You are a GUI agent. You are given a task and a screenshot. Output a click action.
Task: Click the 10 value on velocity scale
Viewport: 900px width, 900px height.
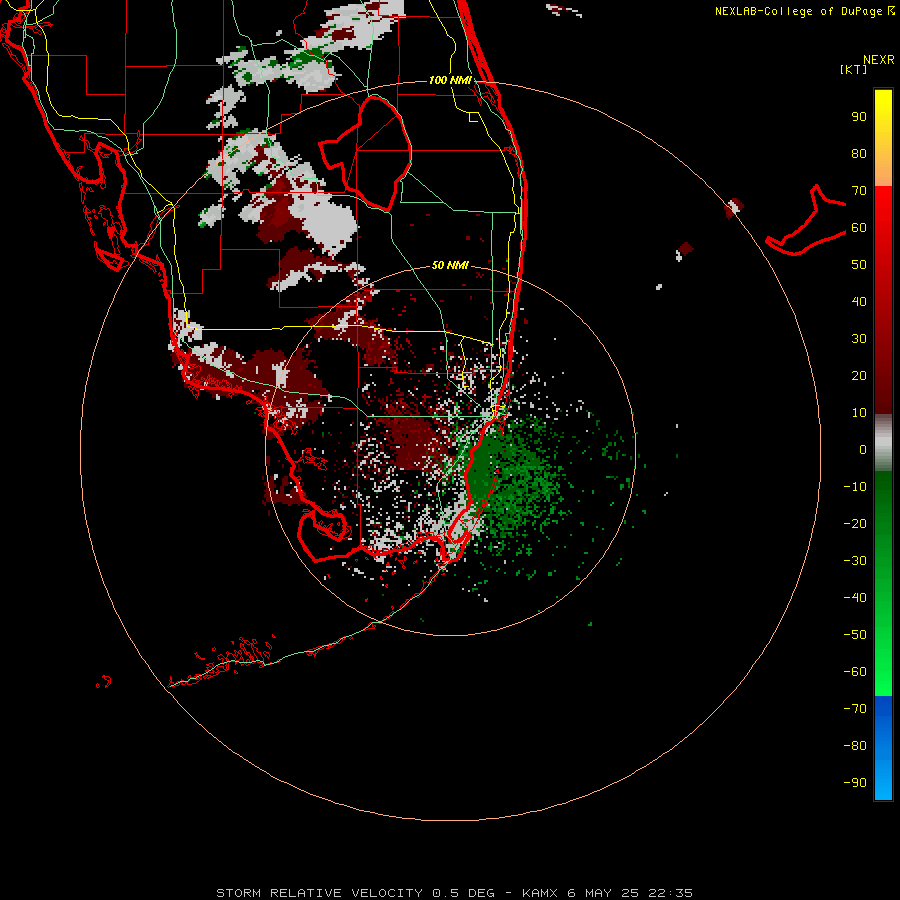[x=859, y=413]
